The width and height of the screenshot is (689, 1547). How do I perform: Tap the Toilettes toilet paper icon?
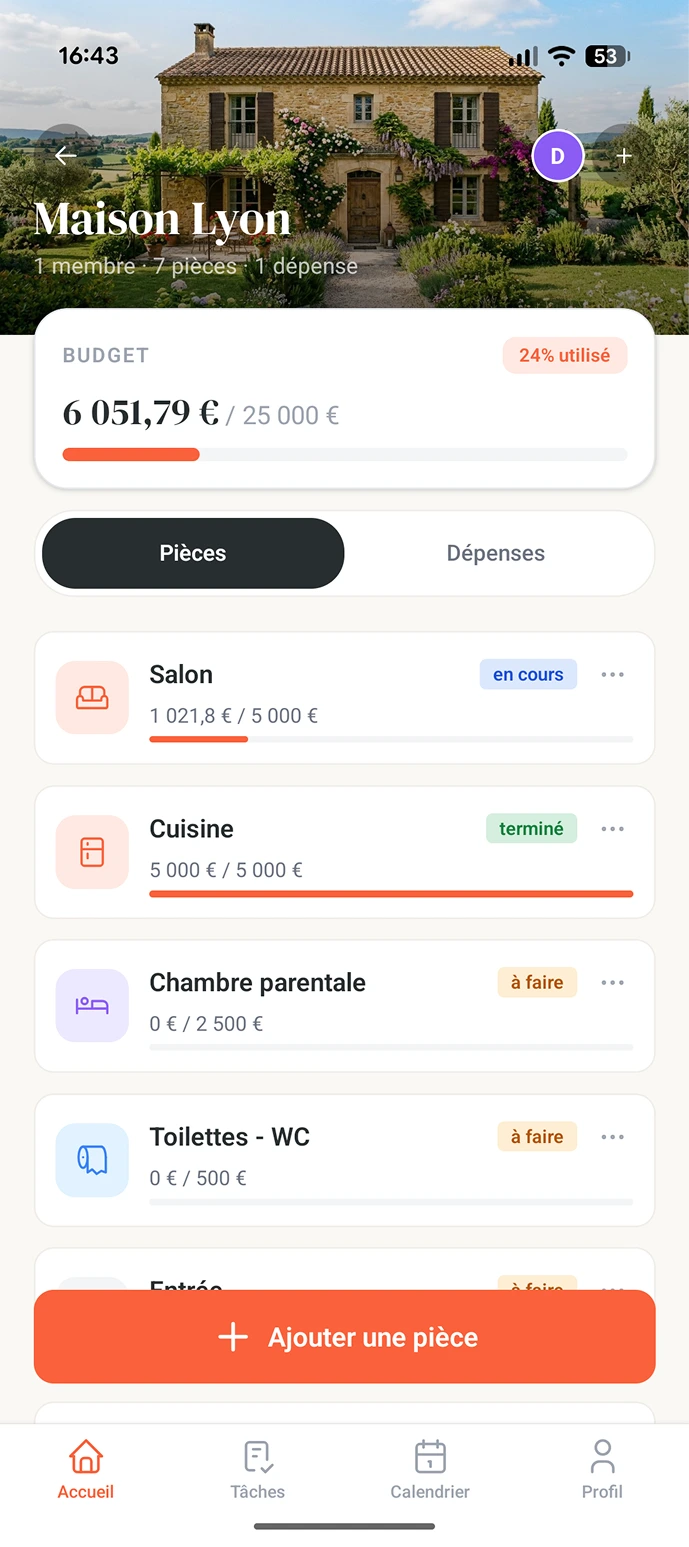coord(92,1160)
